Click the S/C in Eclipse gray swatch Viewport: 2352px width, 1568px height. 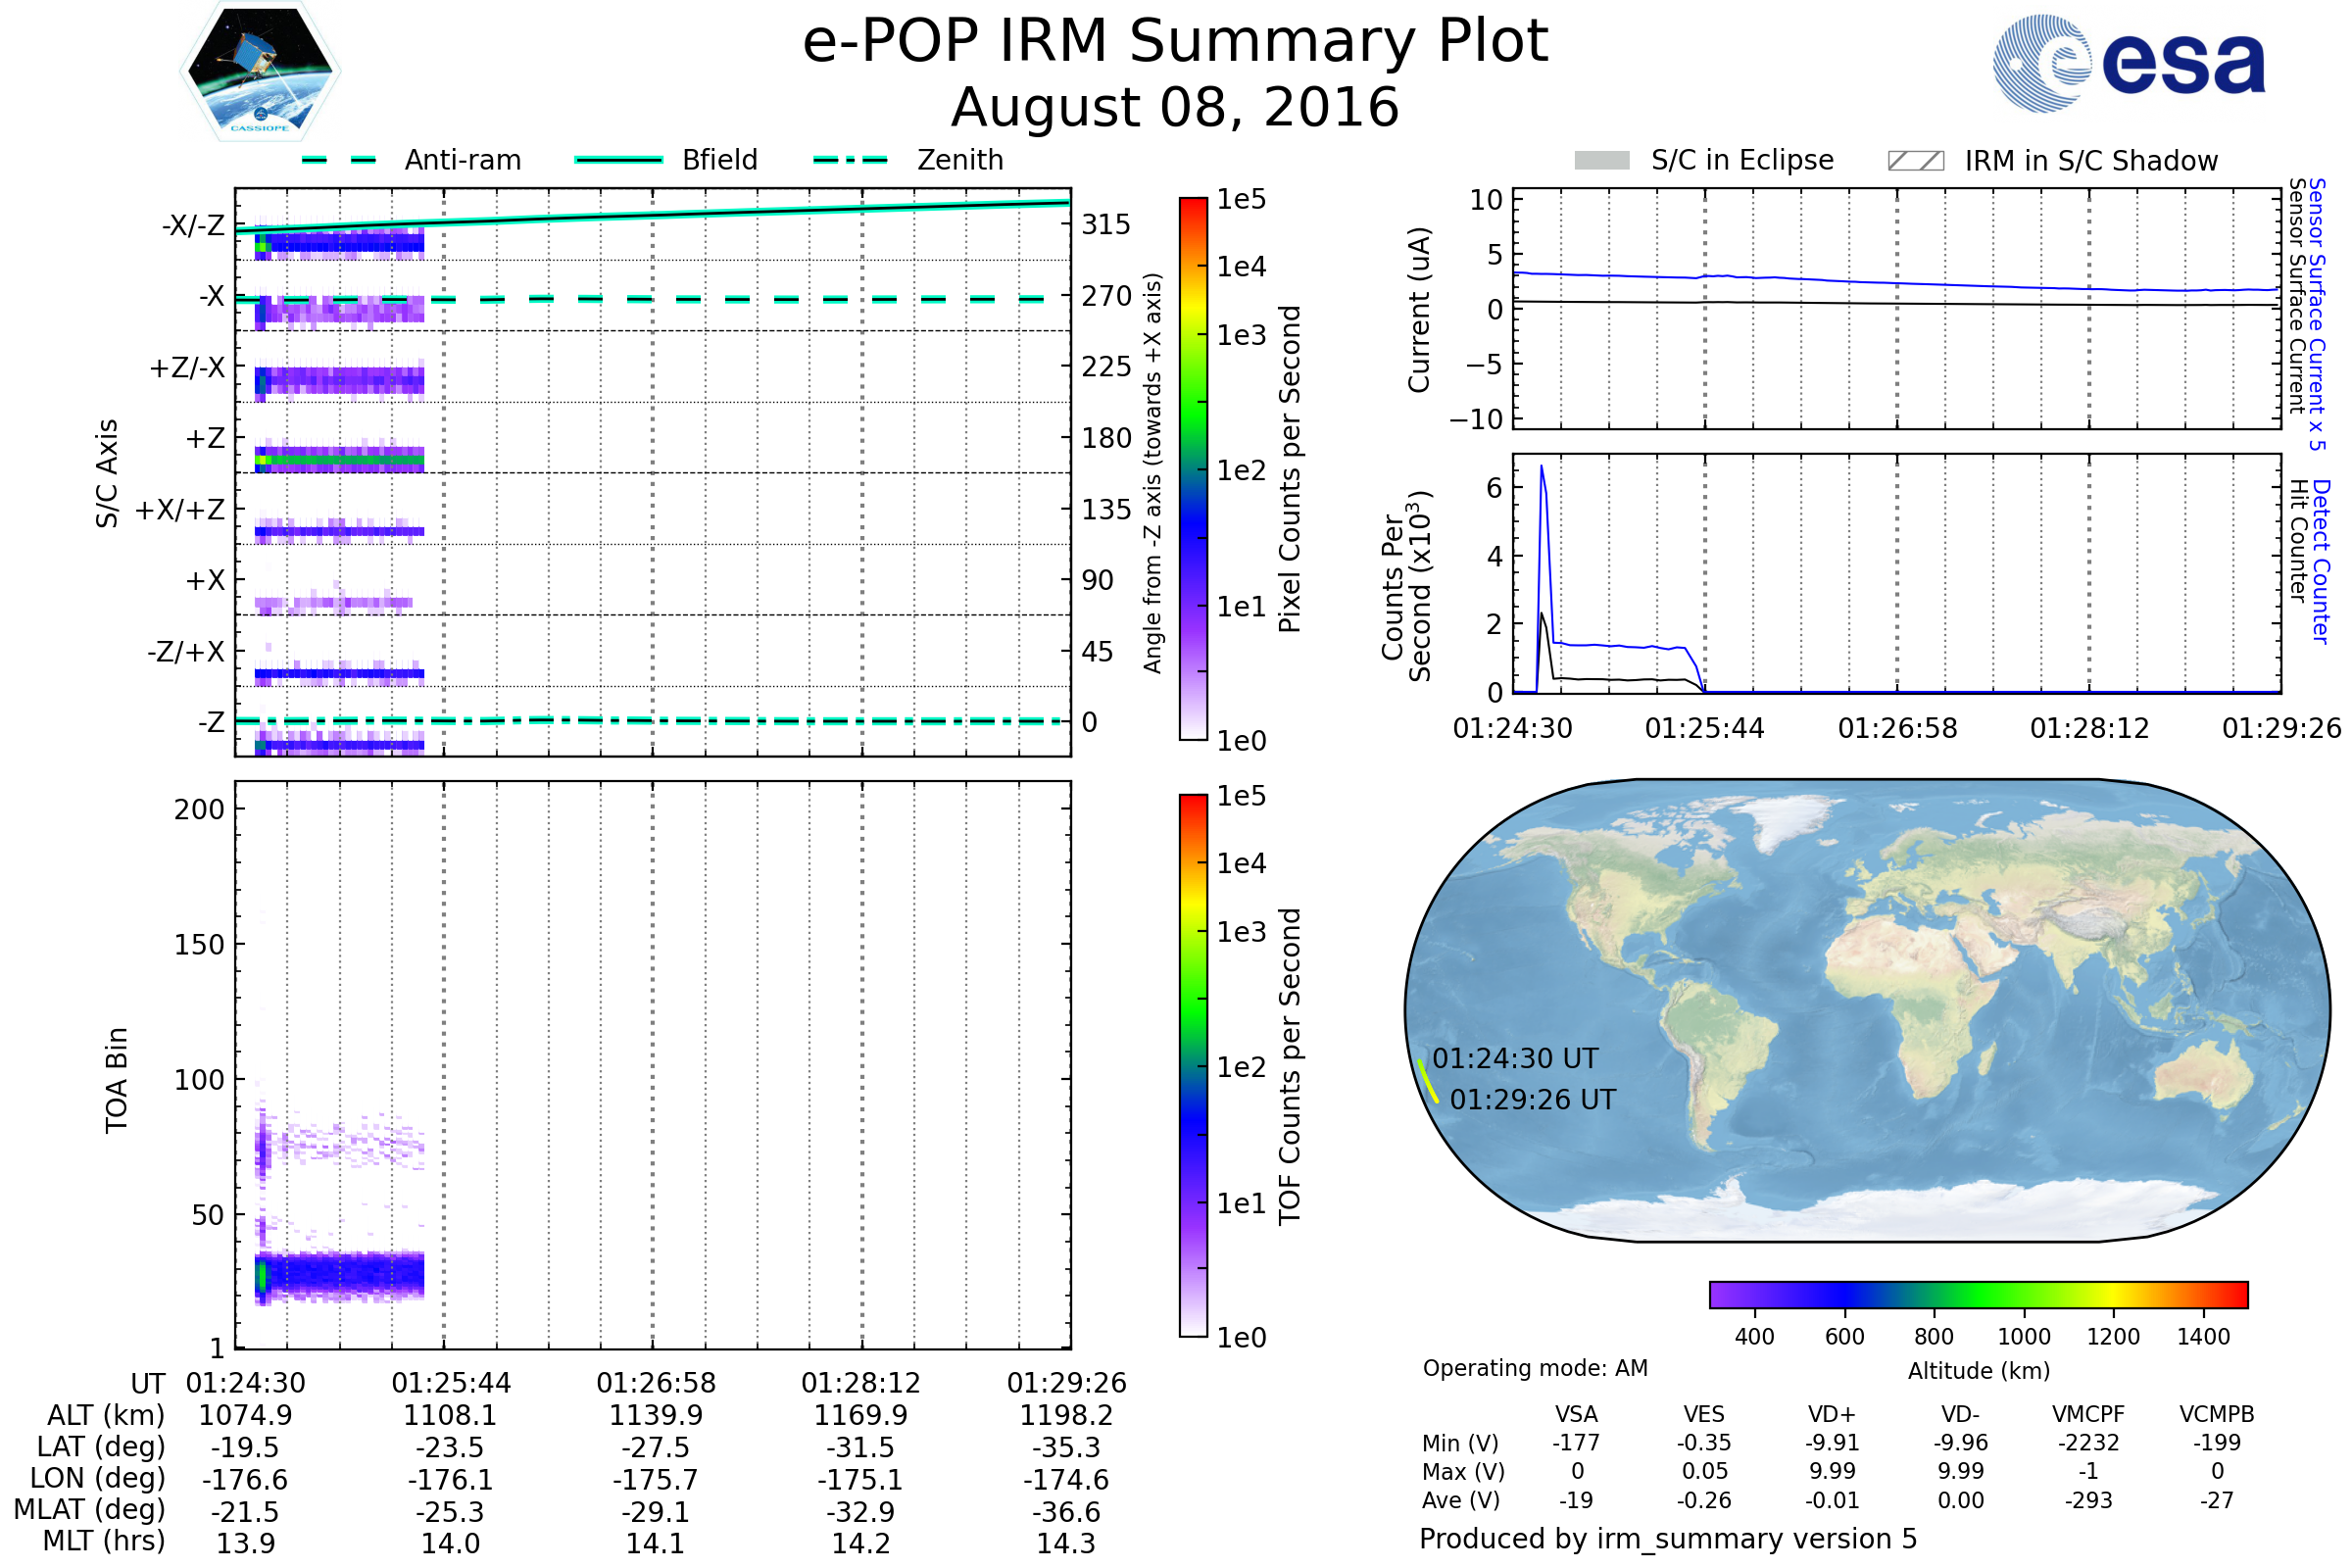1601,161
